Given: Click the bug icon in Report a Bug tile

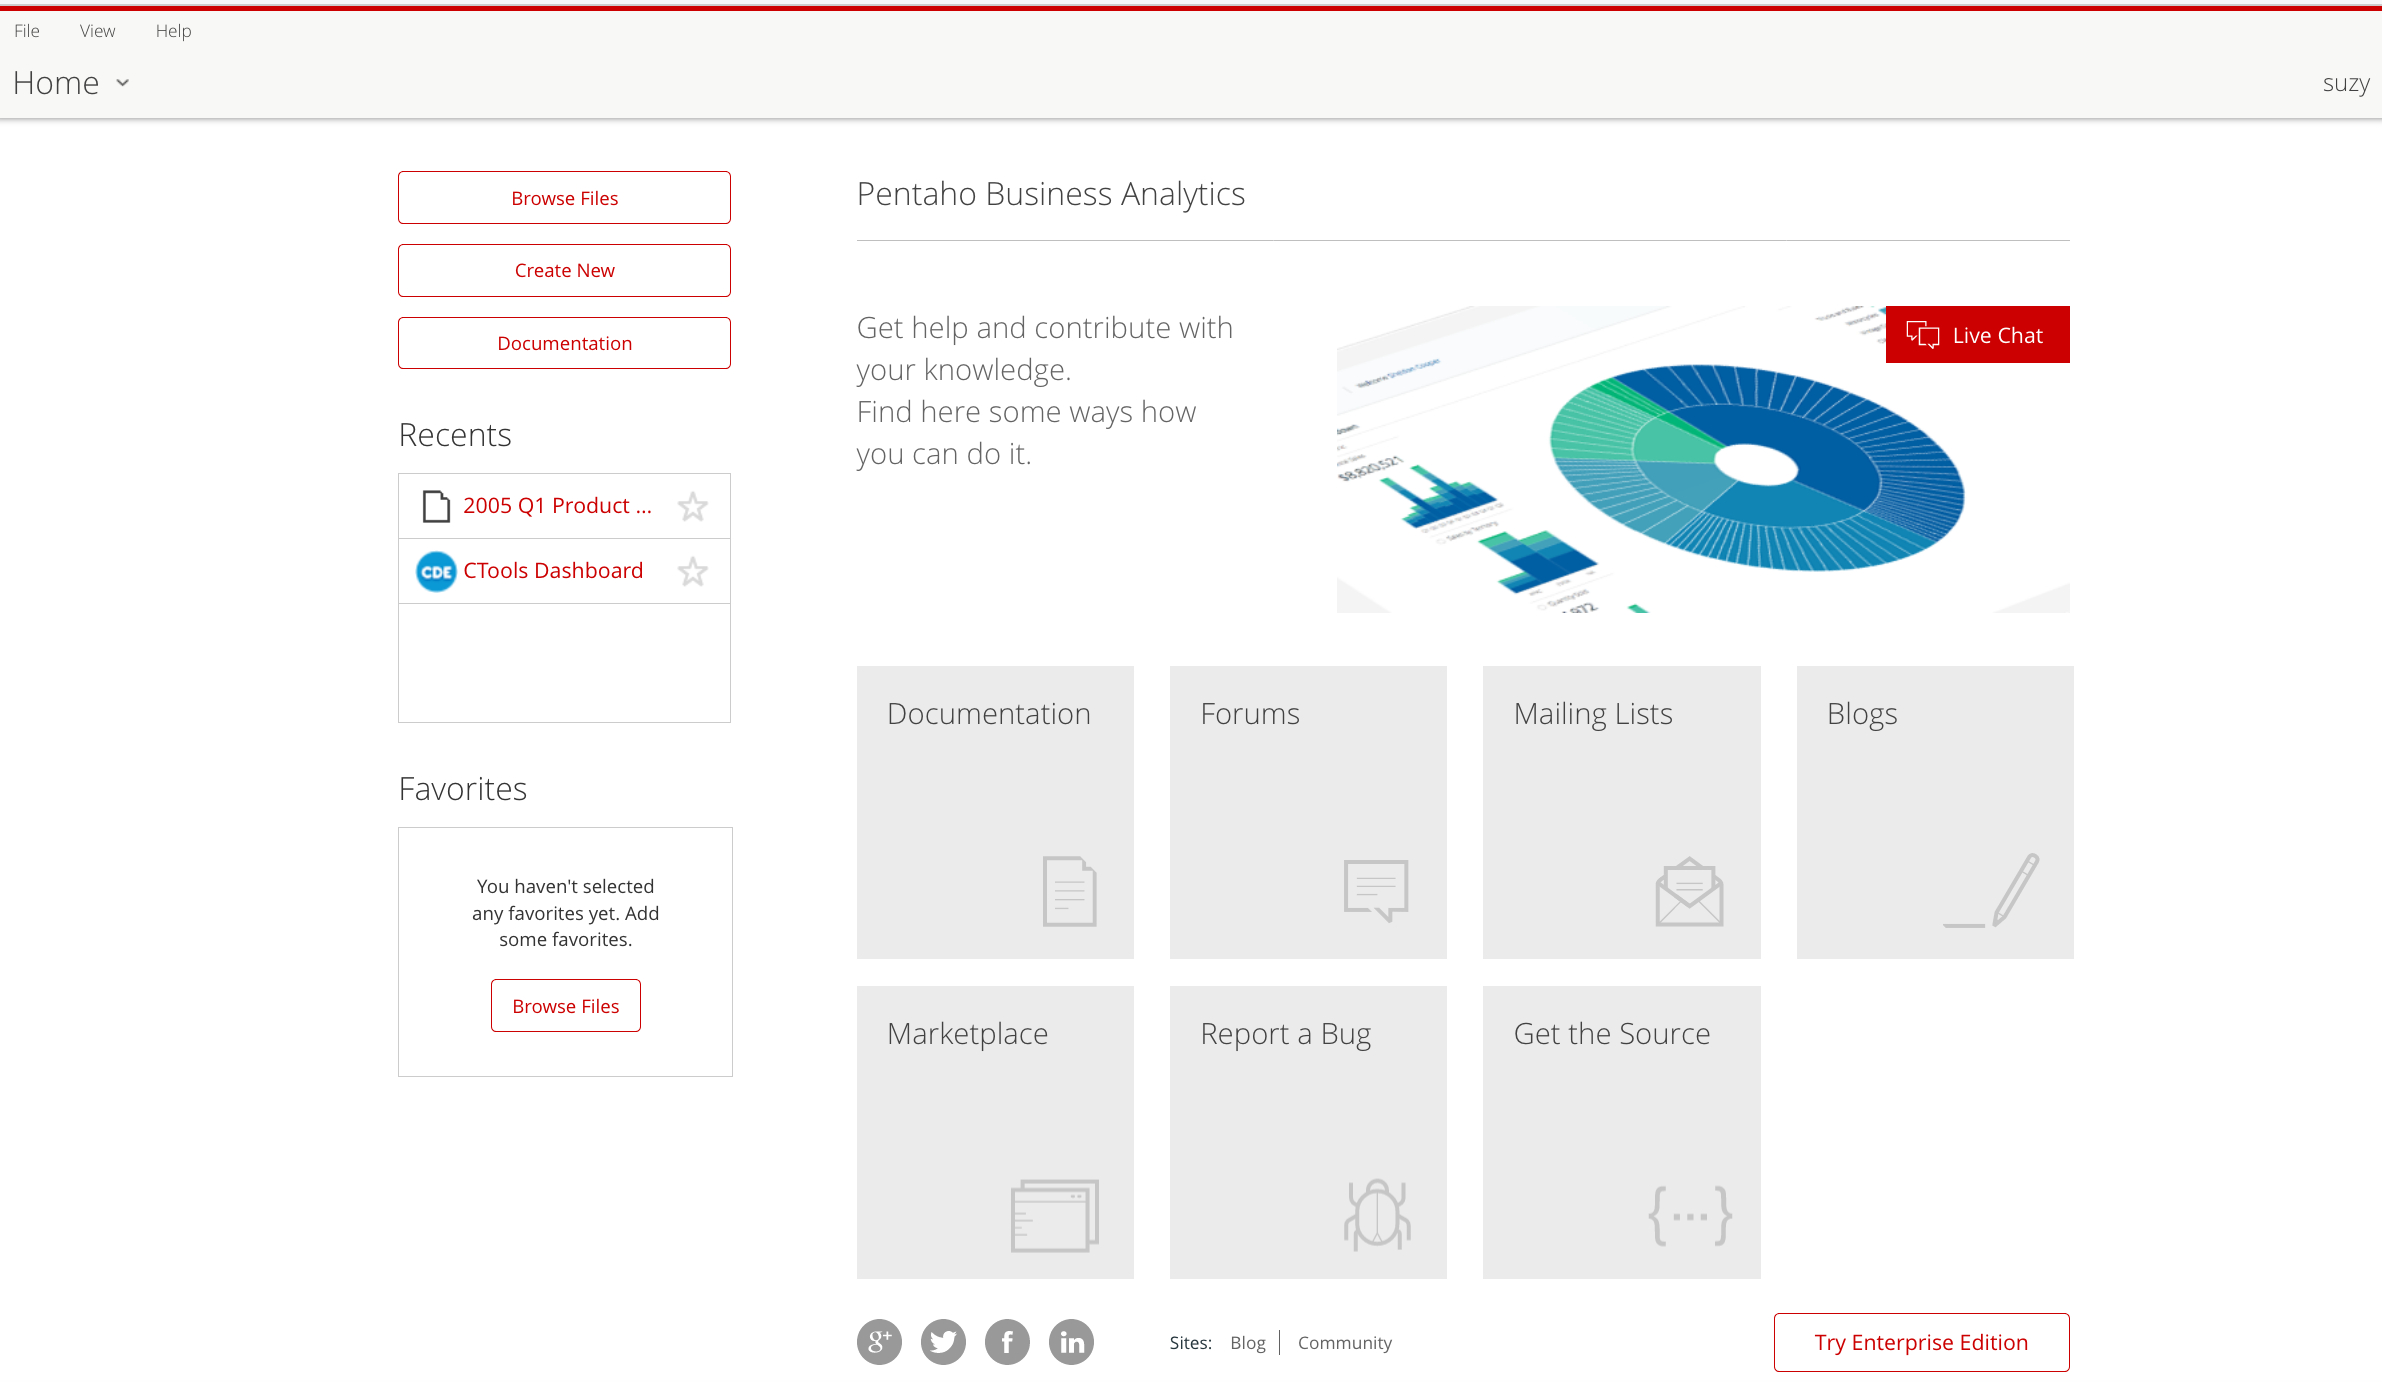Looking at the screenshot, I should point(1377,1214).
